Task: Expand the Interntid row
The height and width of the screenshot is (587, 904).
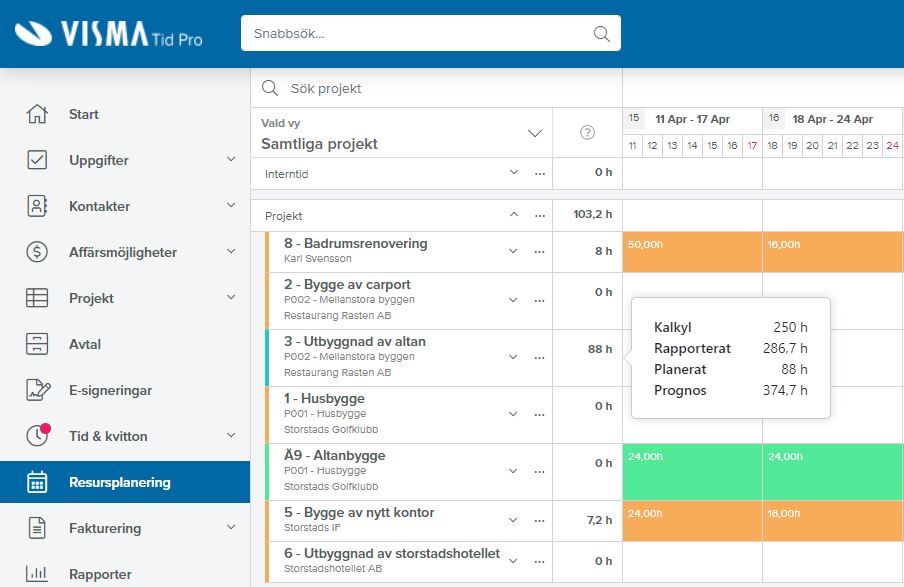Action: click(x=514, y=172)
